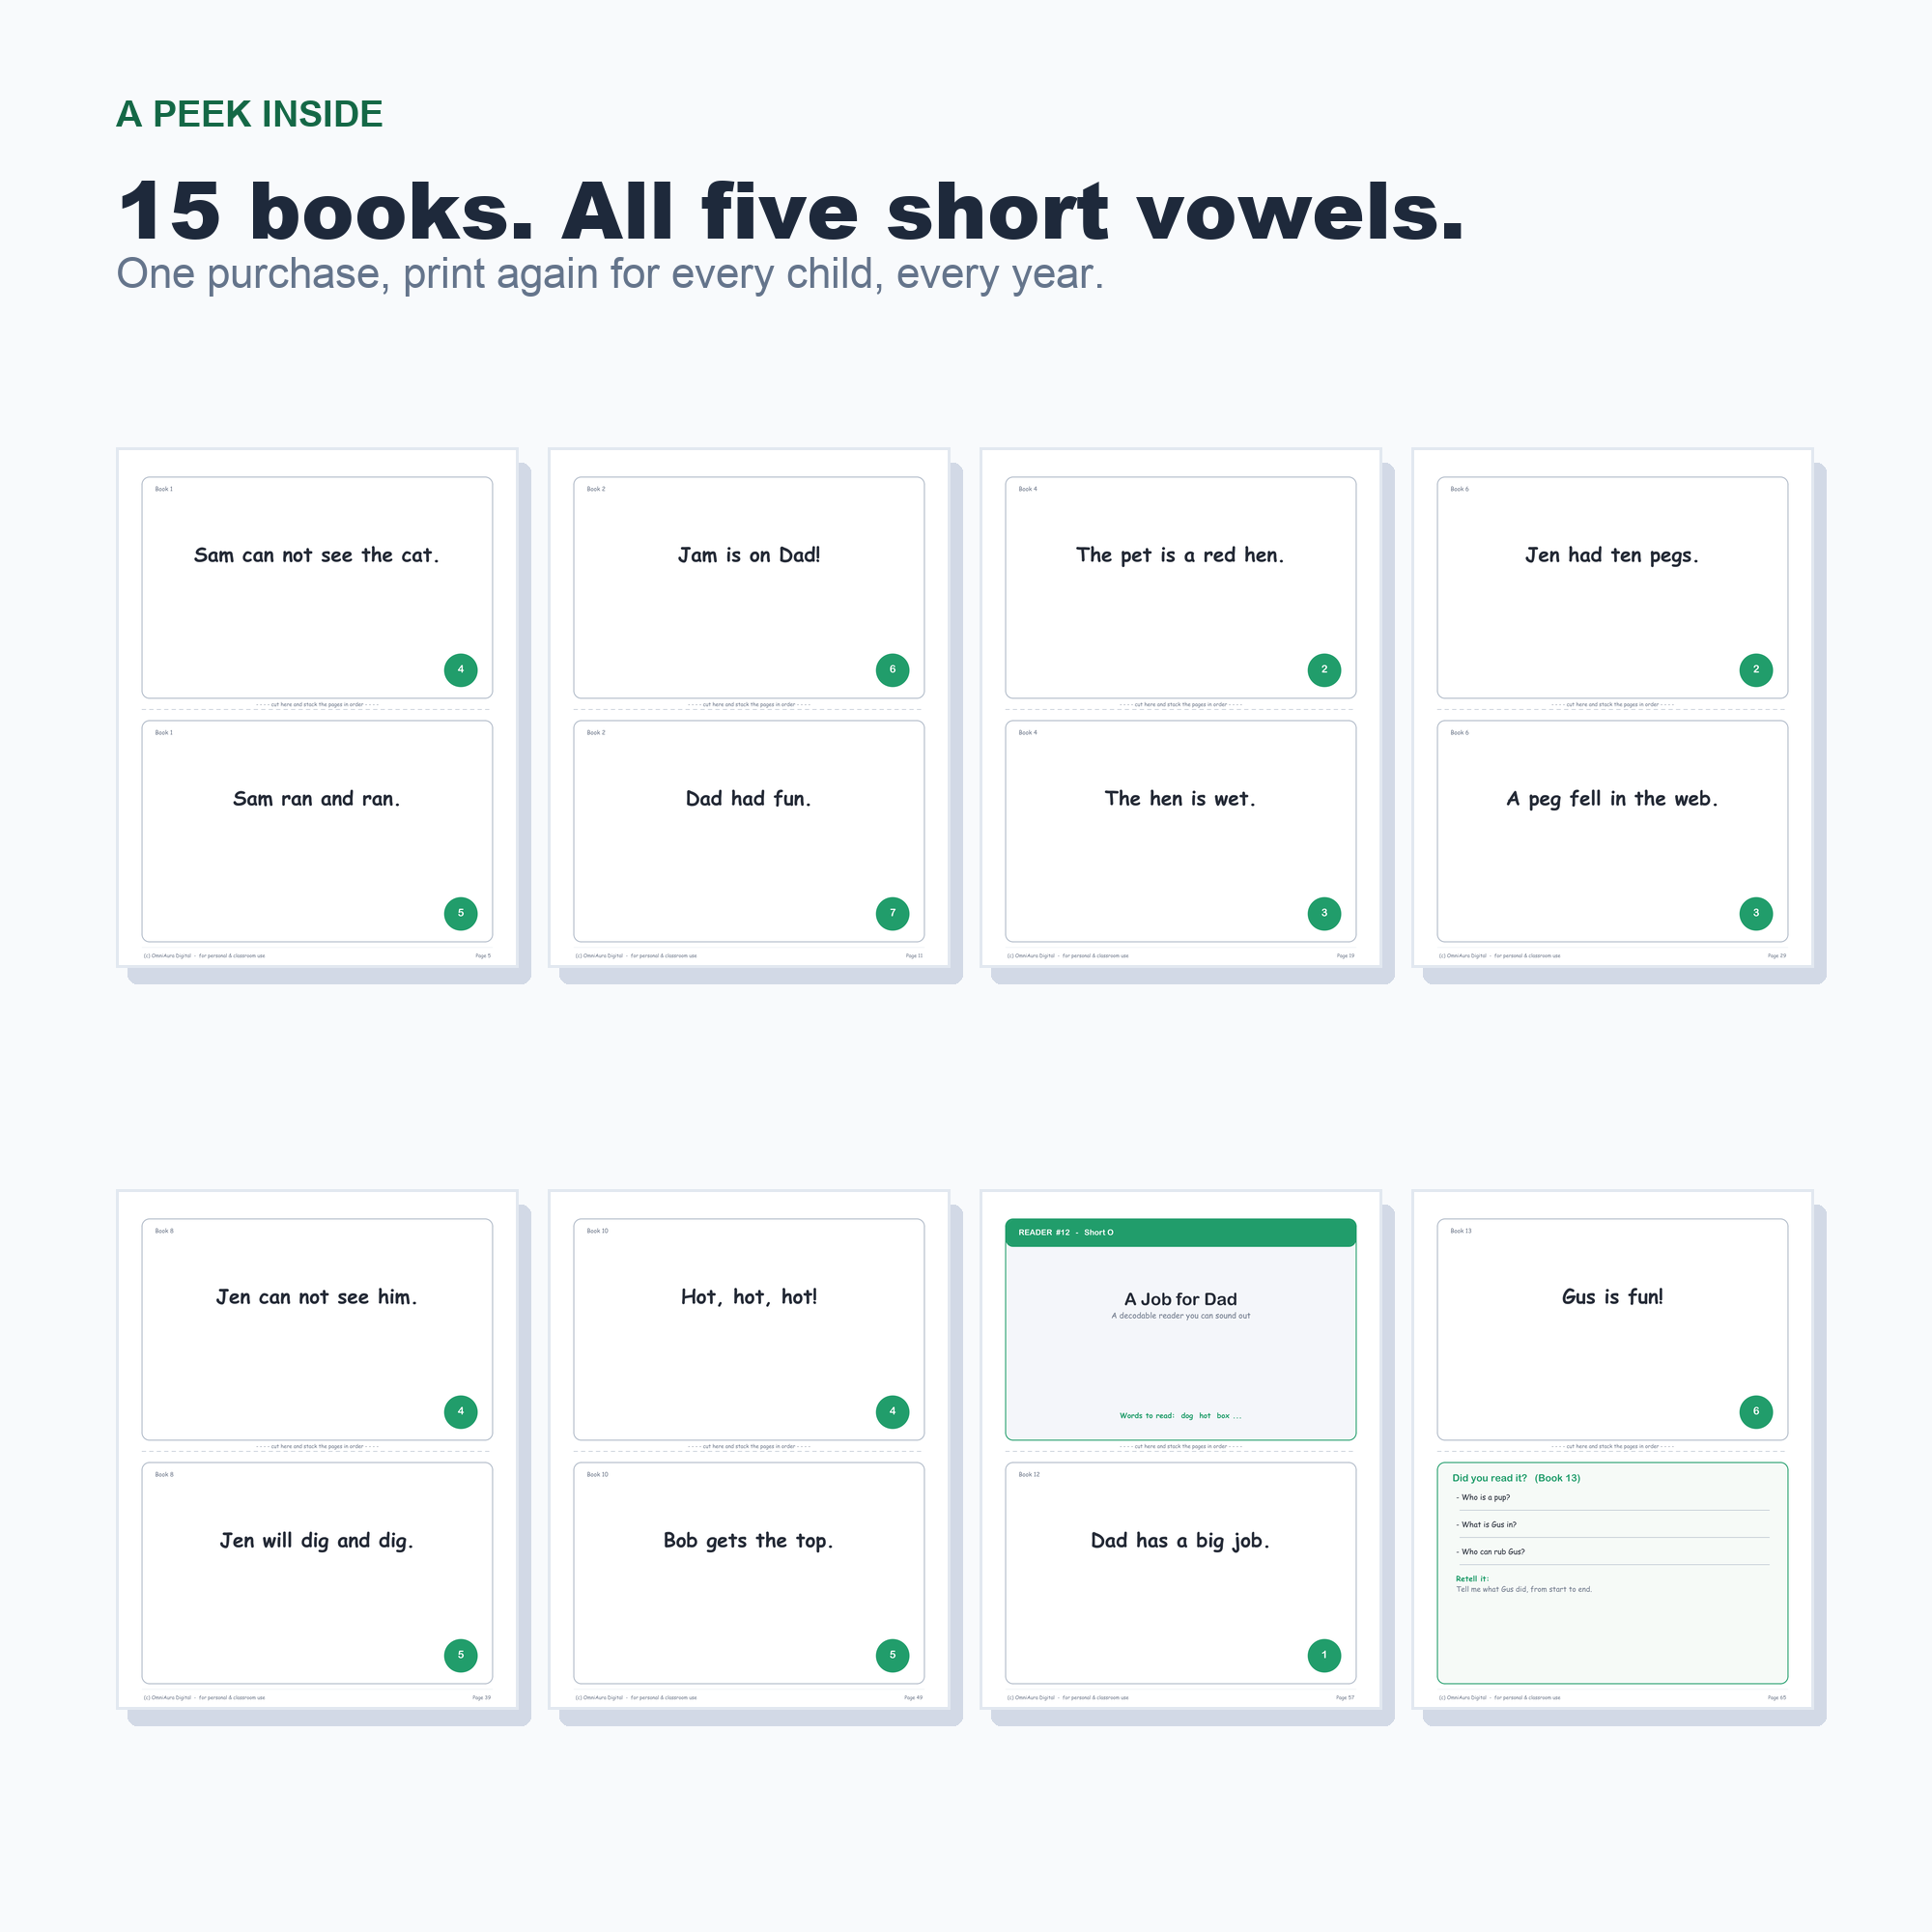This screenshot has height=1932, width=1932.
Task: Click the page 2 badge beside 'Jen had ten pegs.'
Action: pos(1757,669)
